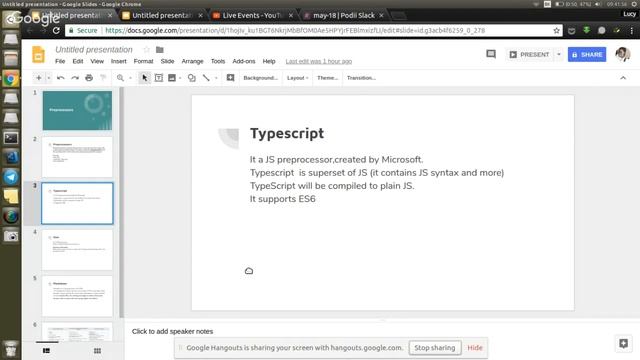Viewport: 640px width, 360px height.
Task: Click the blue SHARE button
Action: pos(587,54)
